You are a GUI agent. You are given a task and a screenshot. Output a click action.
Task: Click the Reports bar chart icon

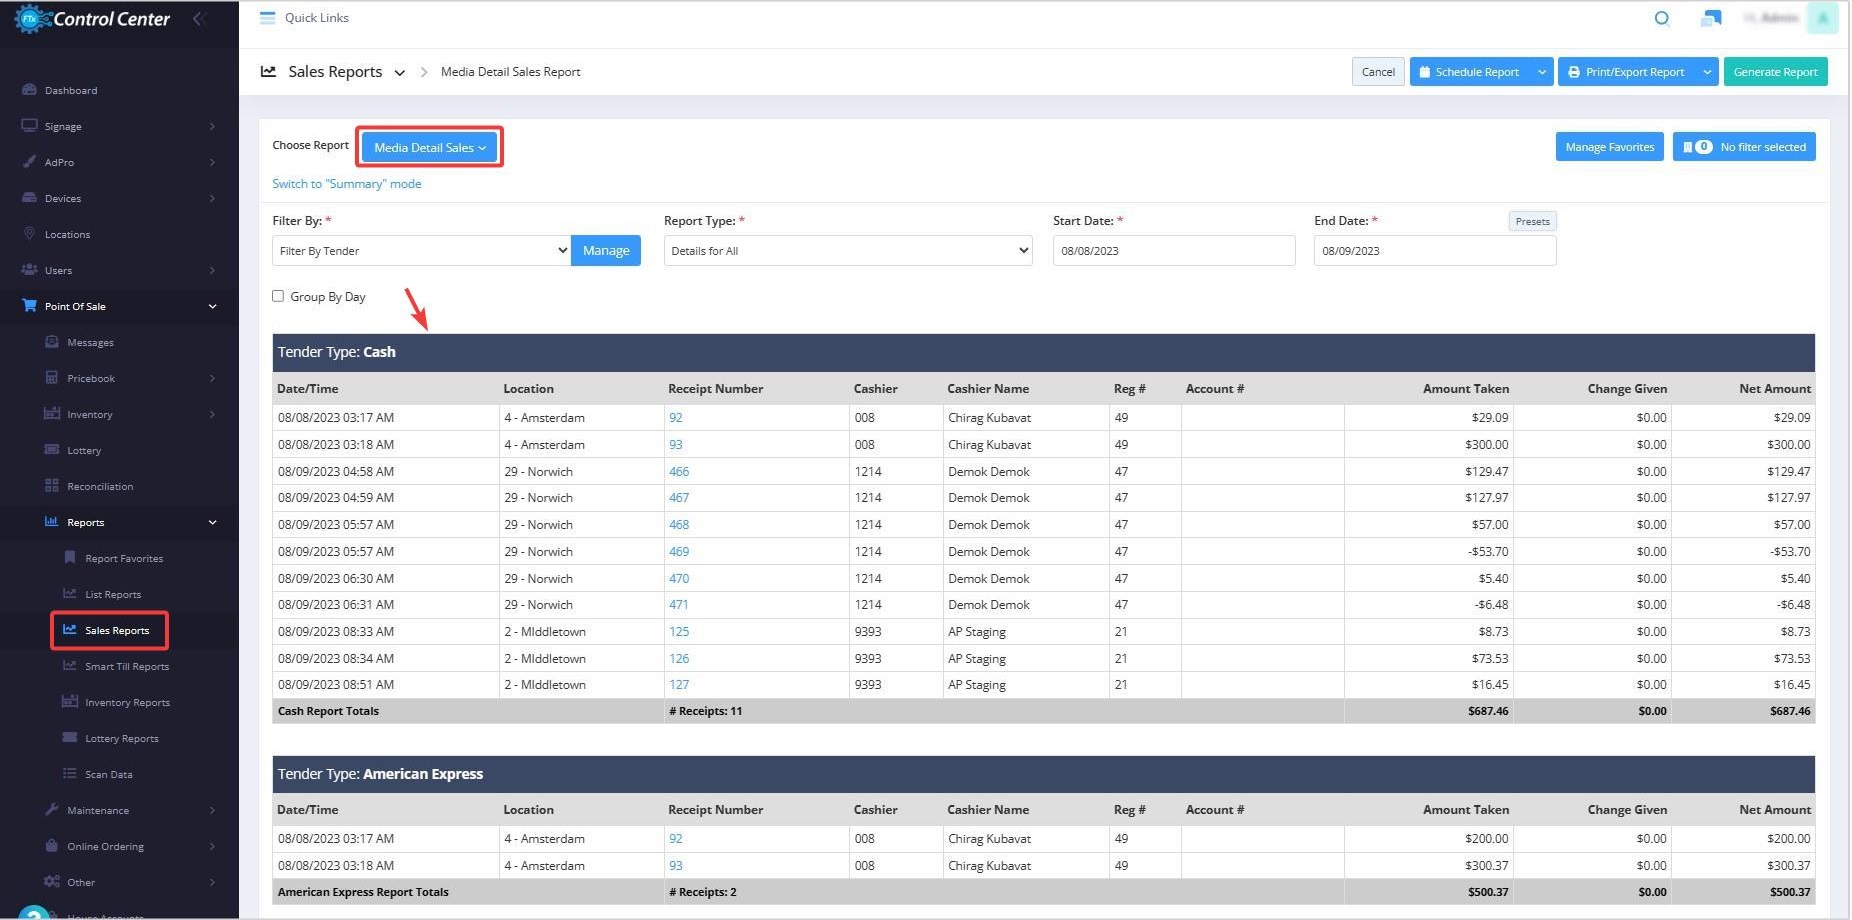click(x=52, y=522)
